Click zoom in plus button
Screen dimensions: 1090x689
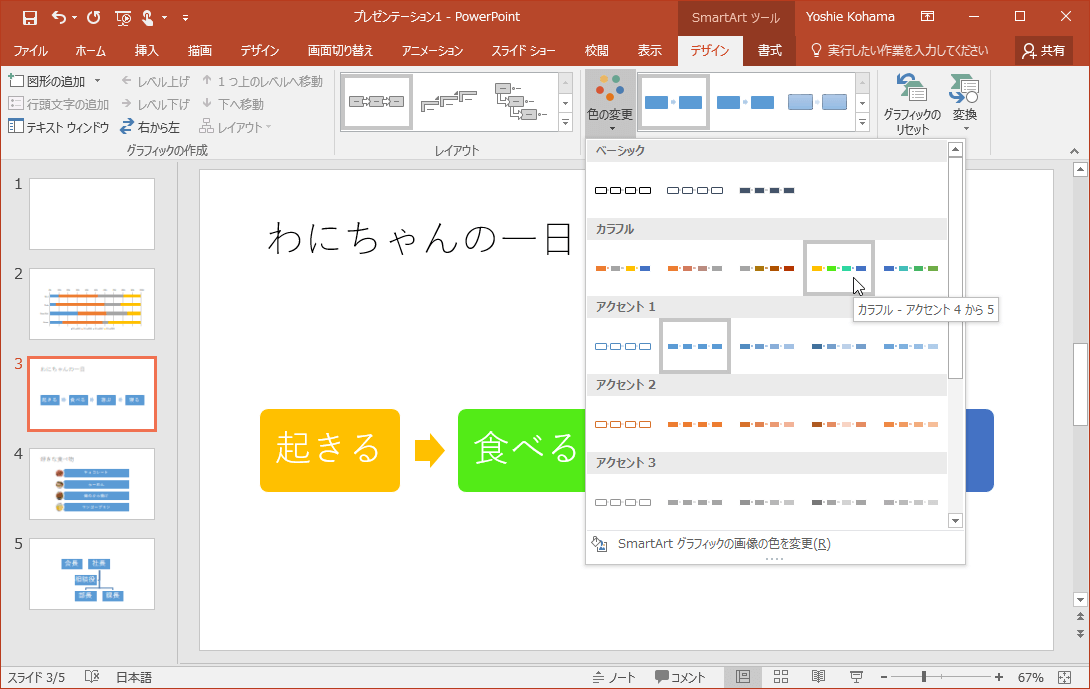coord(999,677)
